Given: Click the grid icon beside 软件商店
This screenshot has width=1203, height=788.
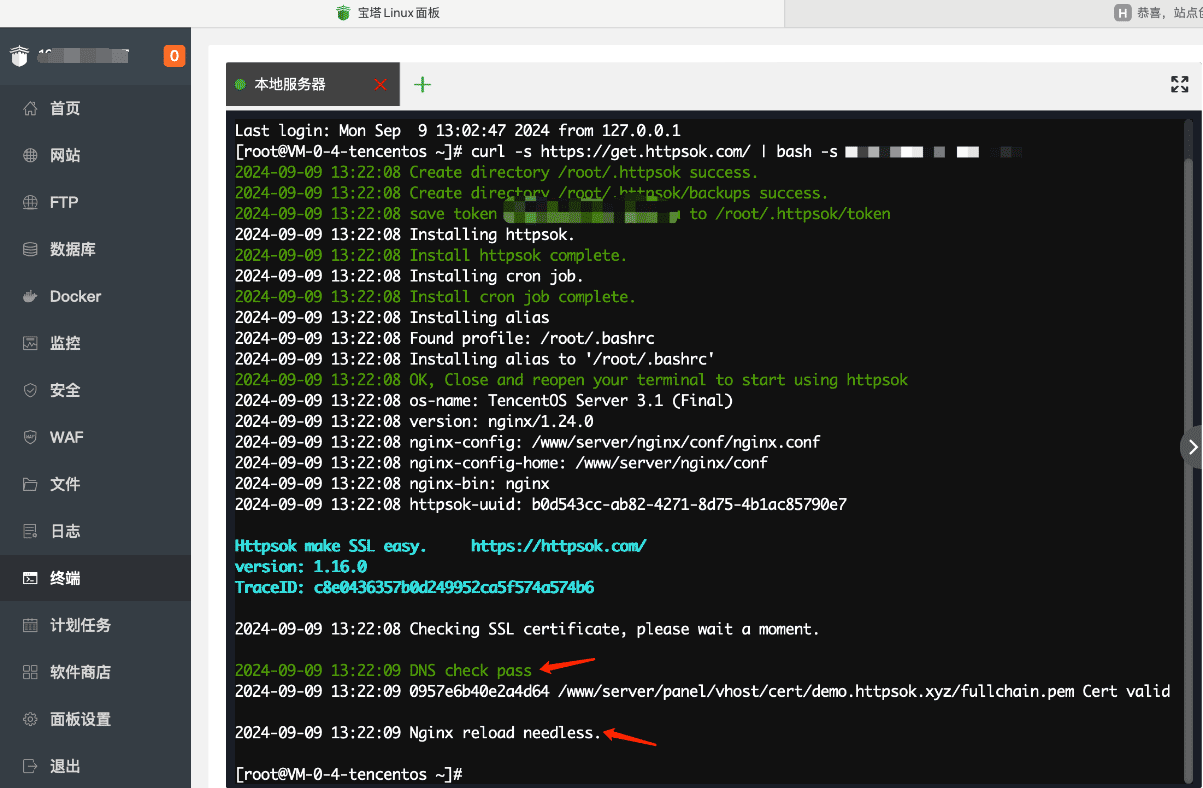Looking at the screenshot, I should [30, 672].
